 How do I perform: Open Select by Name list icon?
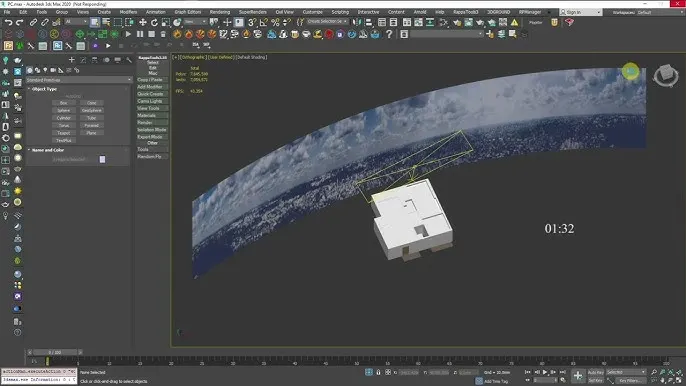click(x=106, y=22)
